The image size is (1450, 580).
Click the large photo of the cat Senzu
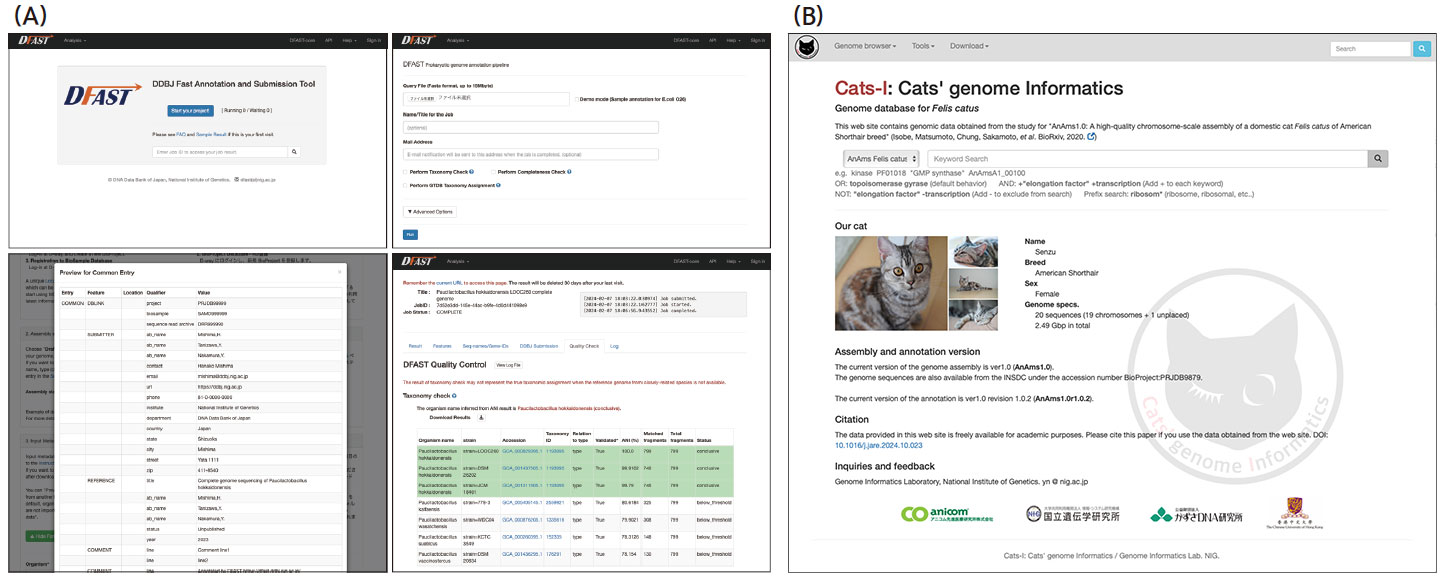889,283
